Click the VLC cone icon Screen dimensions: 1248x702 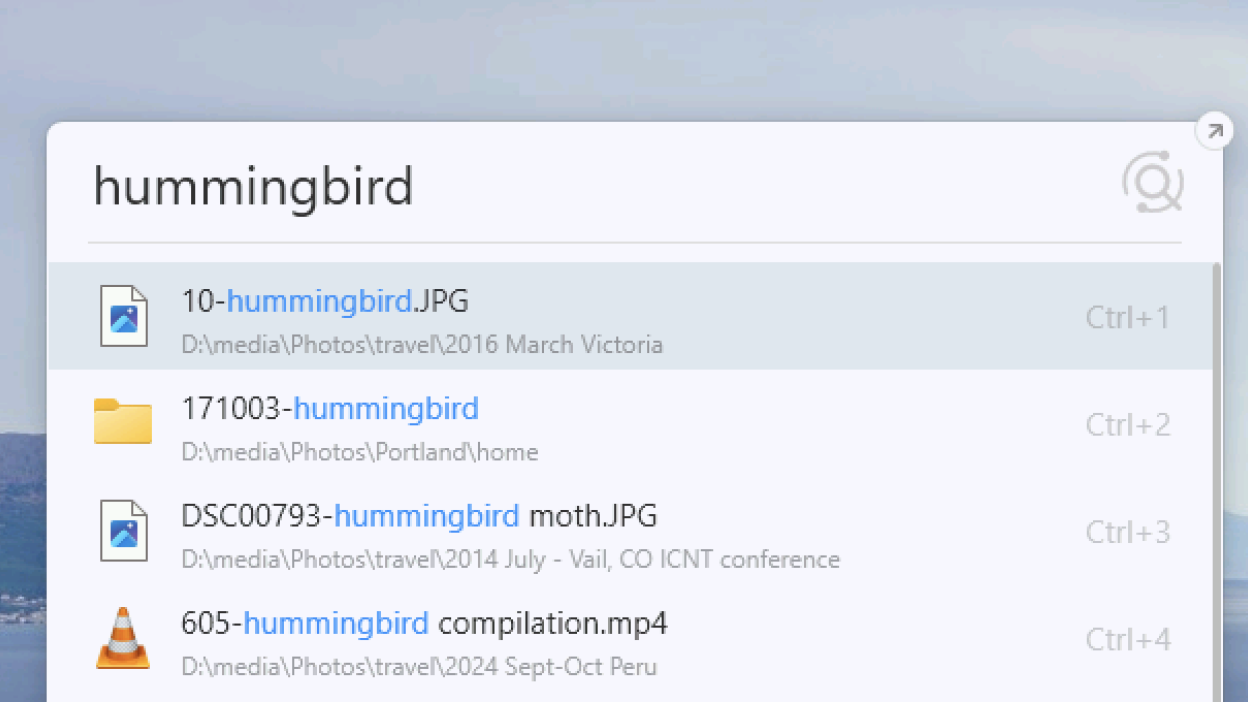coord(123,637)
